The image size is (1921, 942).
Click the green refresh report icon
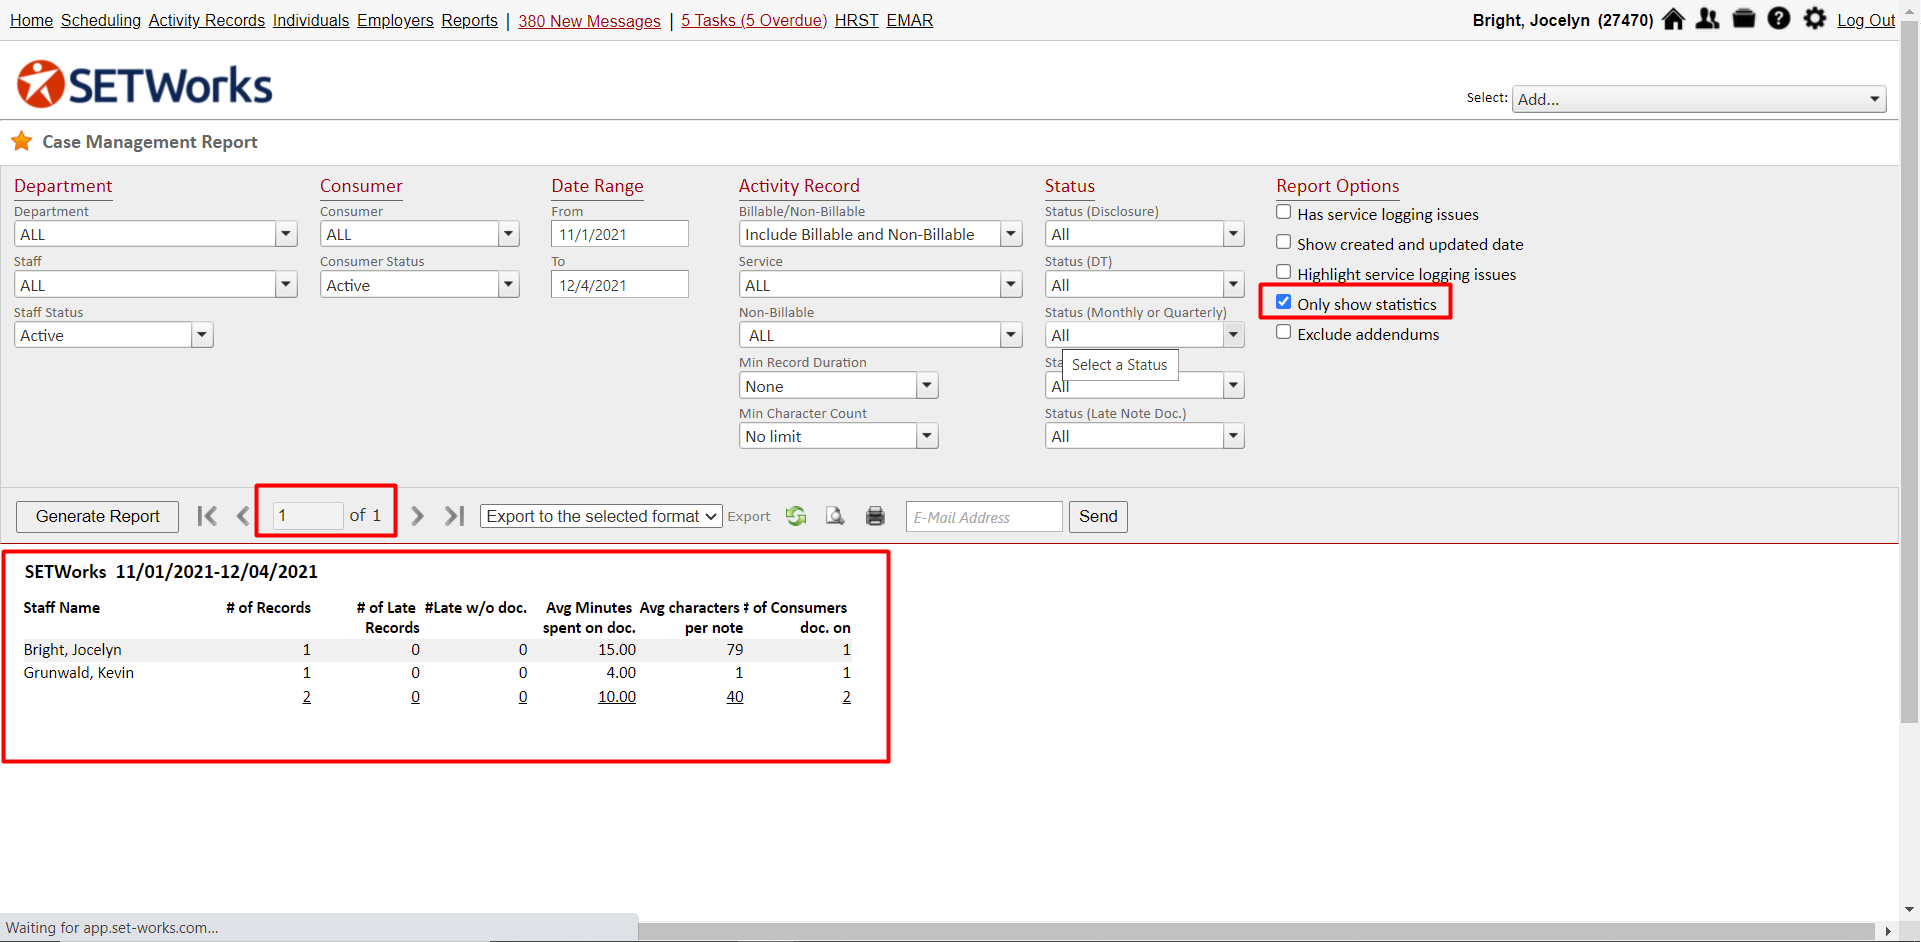click(x=796, y=516)
